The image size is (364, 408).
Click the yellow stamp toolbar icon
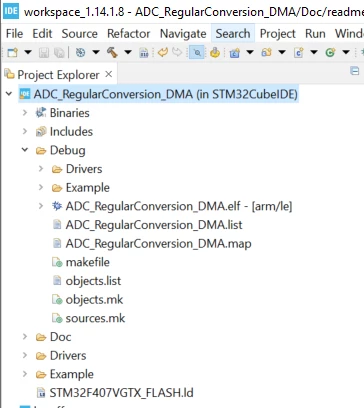click(215, 52)
